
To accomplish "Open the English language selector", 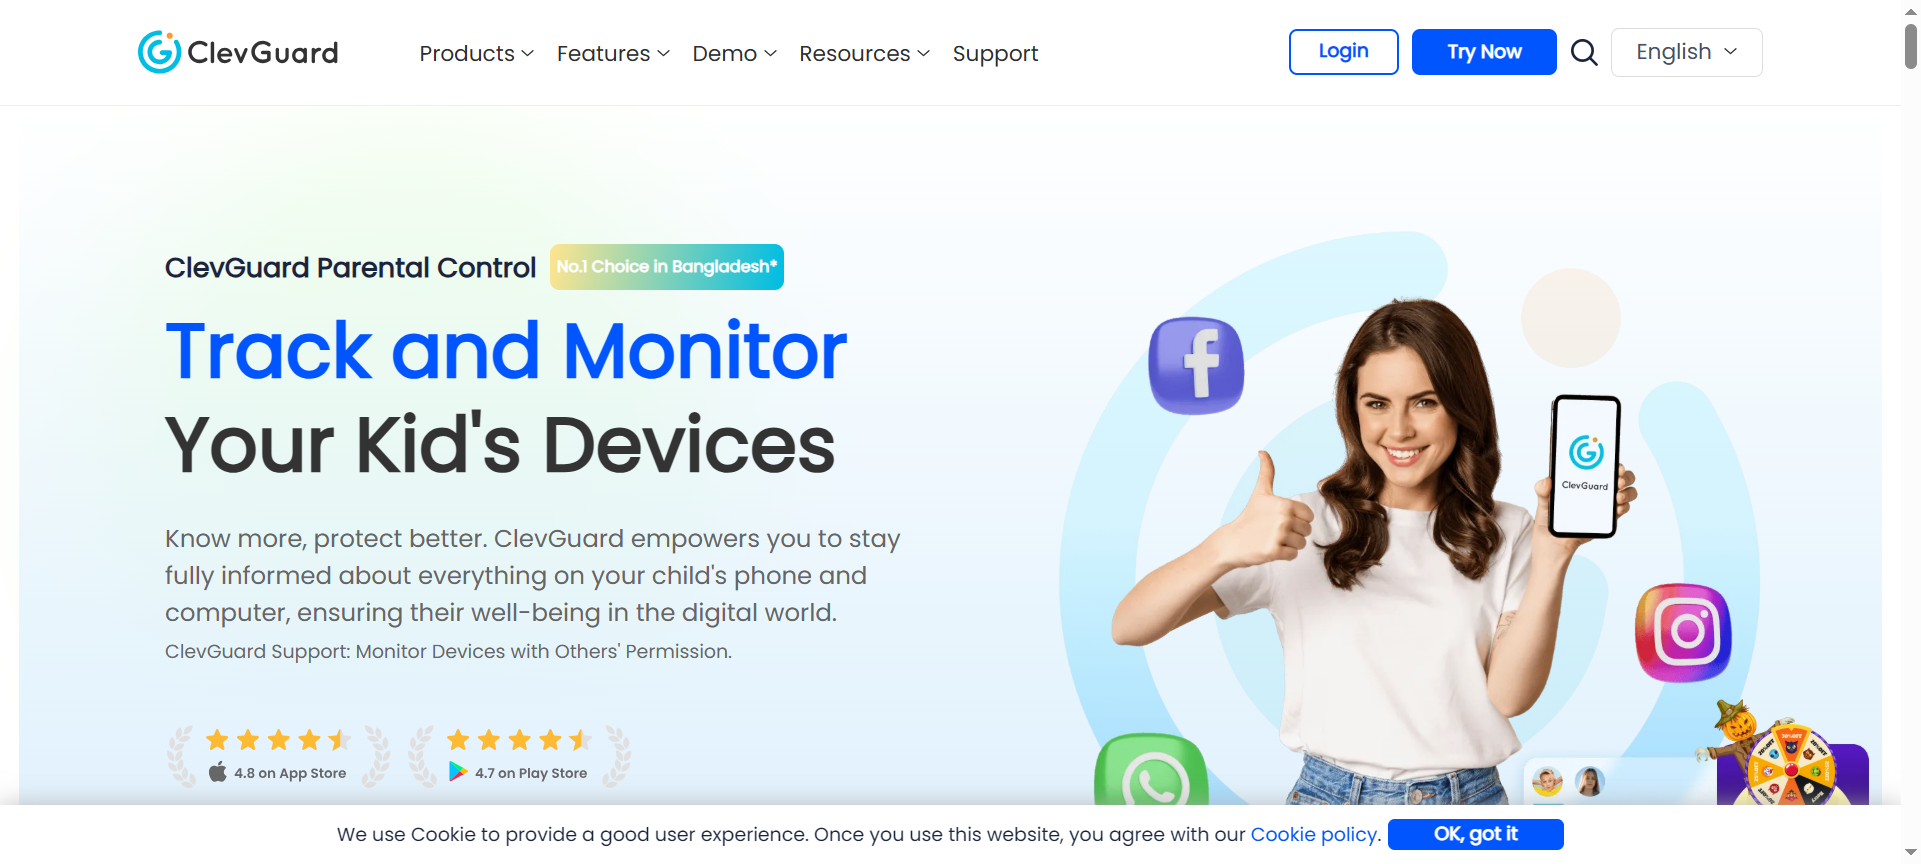I will click(1686, 52).
